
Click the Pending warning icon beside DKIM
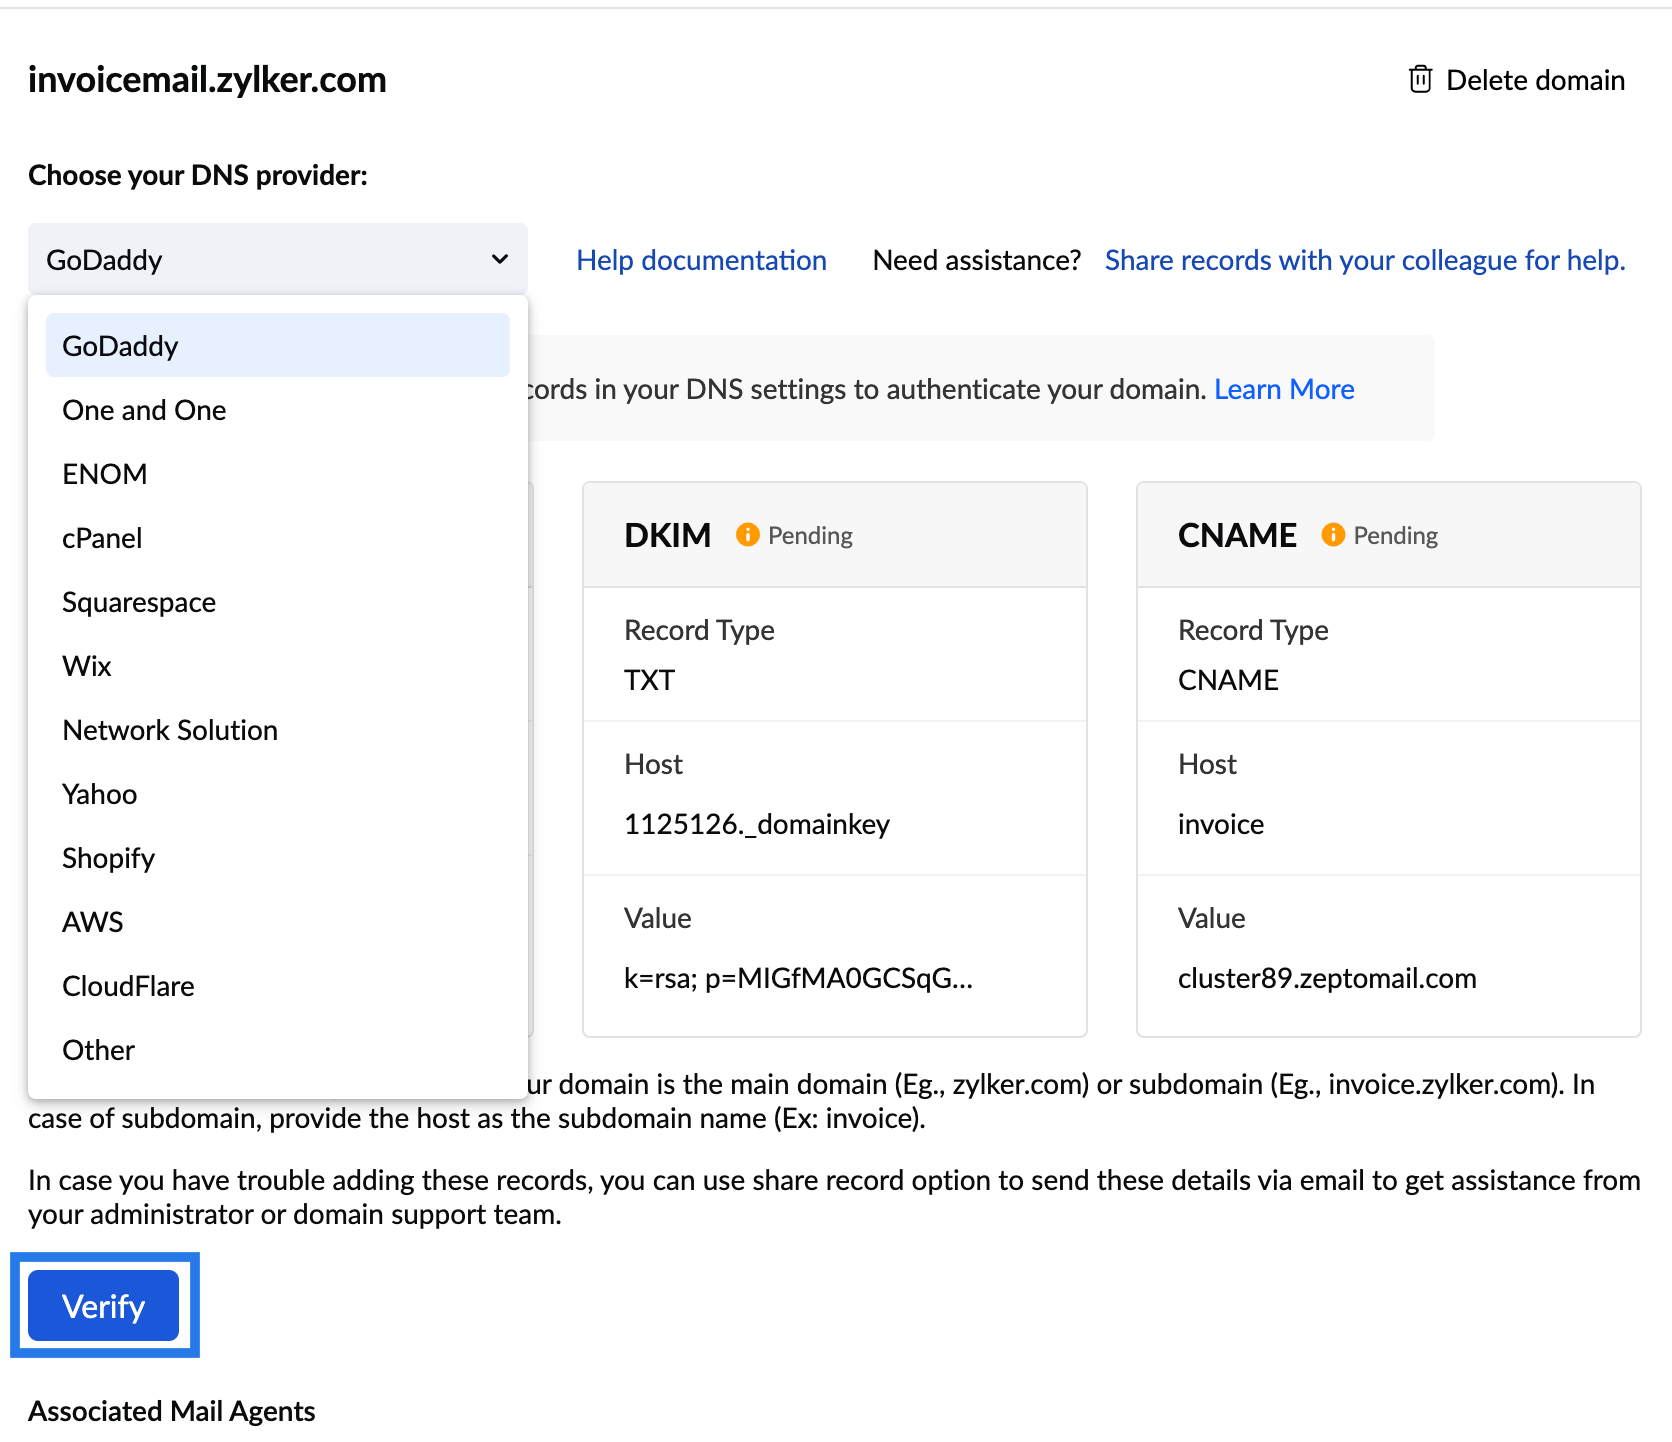coord(746,534)
